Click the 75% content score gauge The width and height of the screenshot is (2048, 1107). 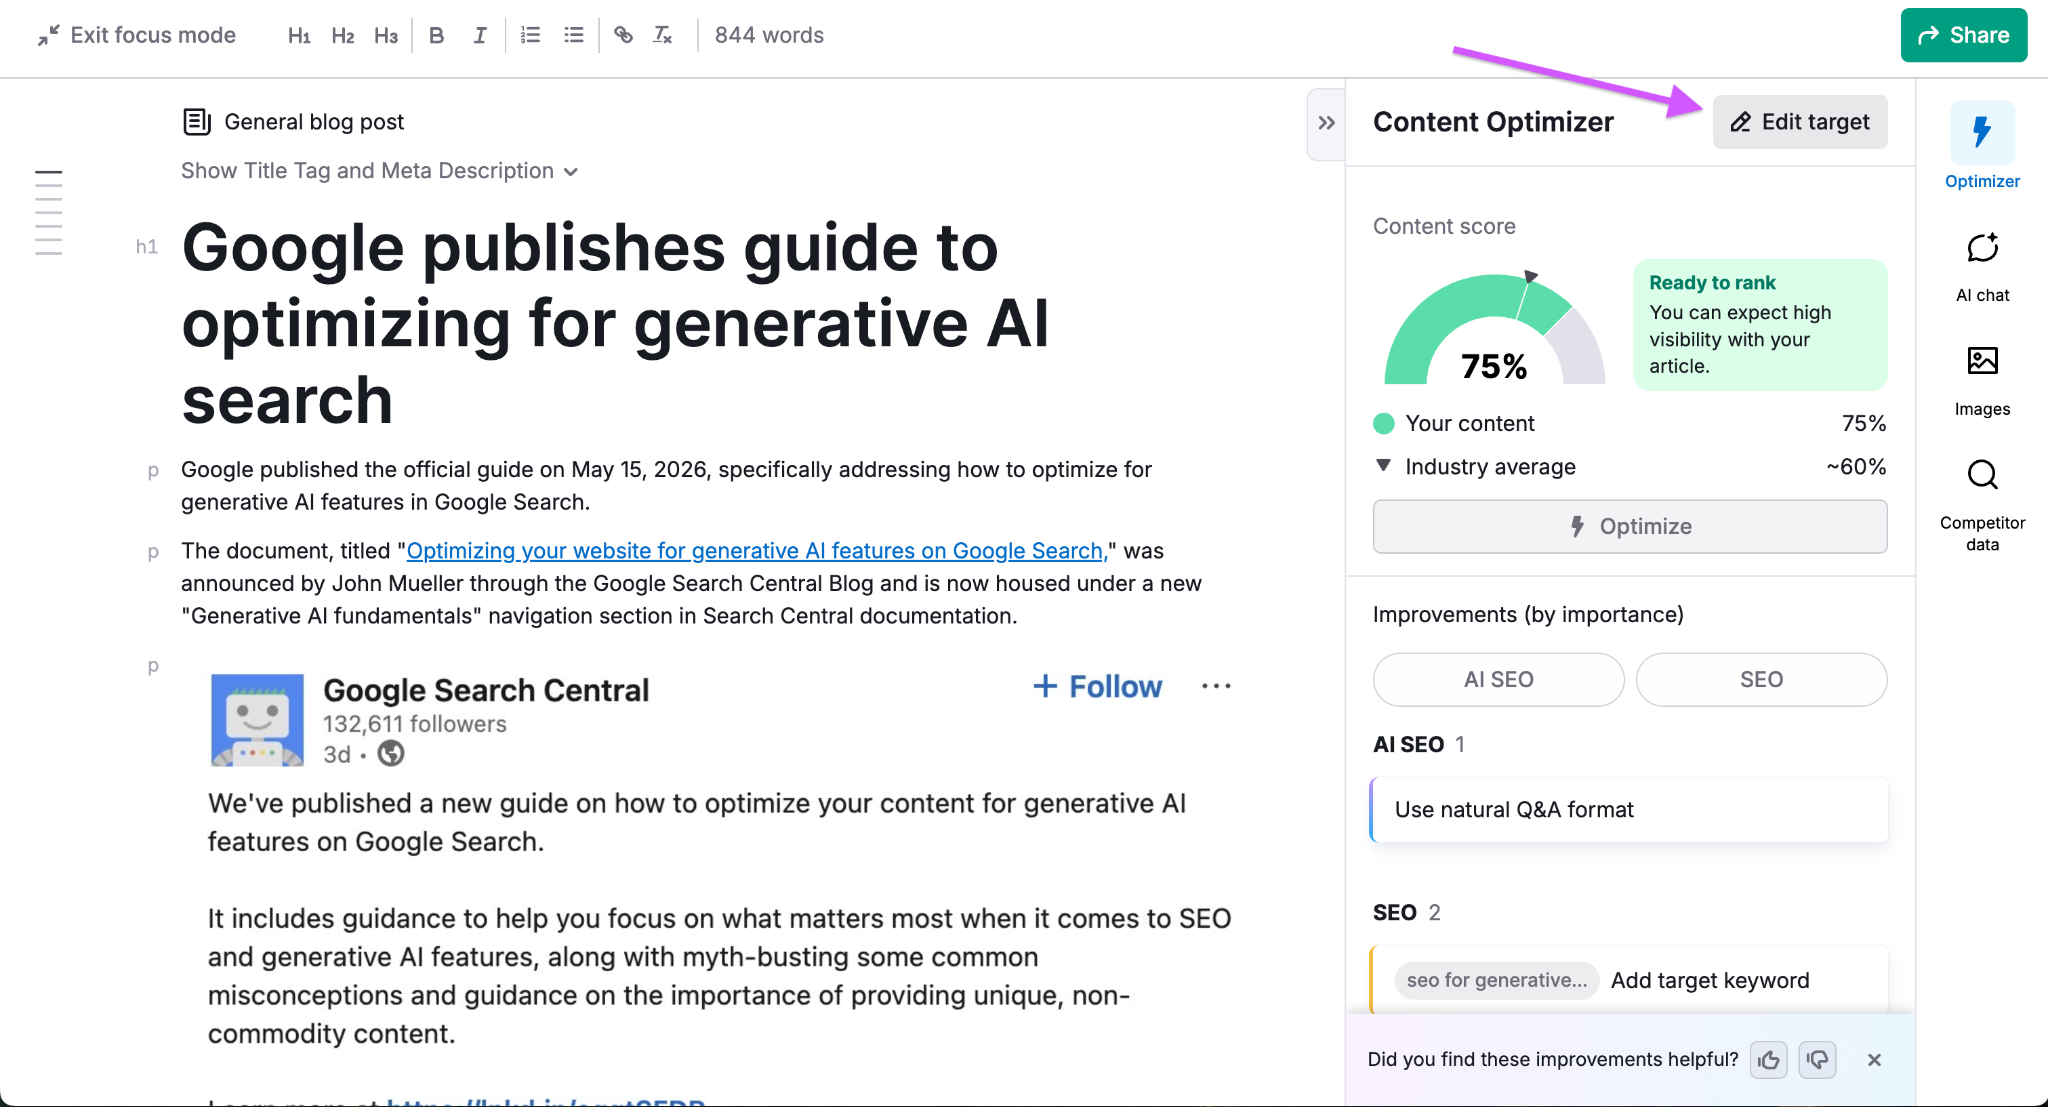click(x=1494, y=329)
